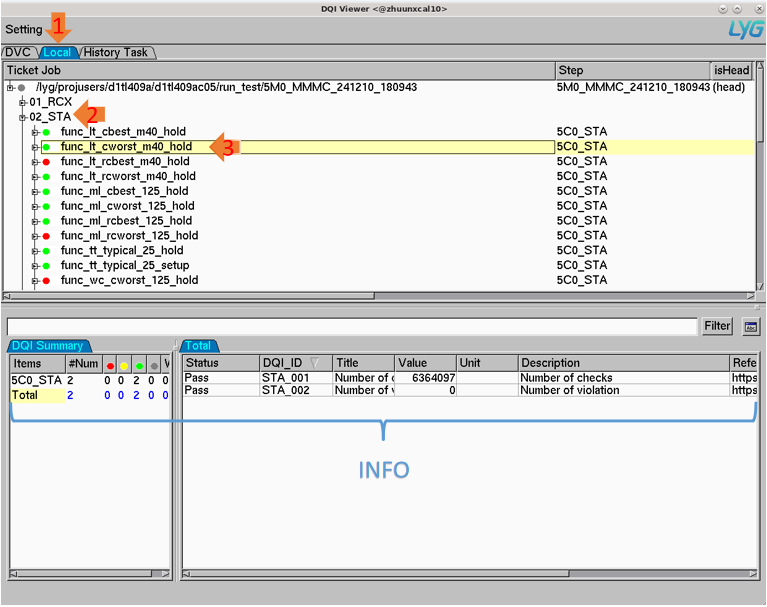The width and height of the screenshot is (767, 607).
Task: Sort by red status column in DQI Summary
Action: point(110,365)
